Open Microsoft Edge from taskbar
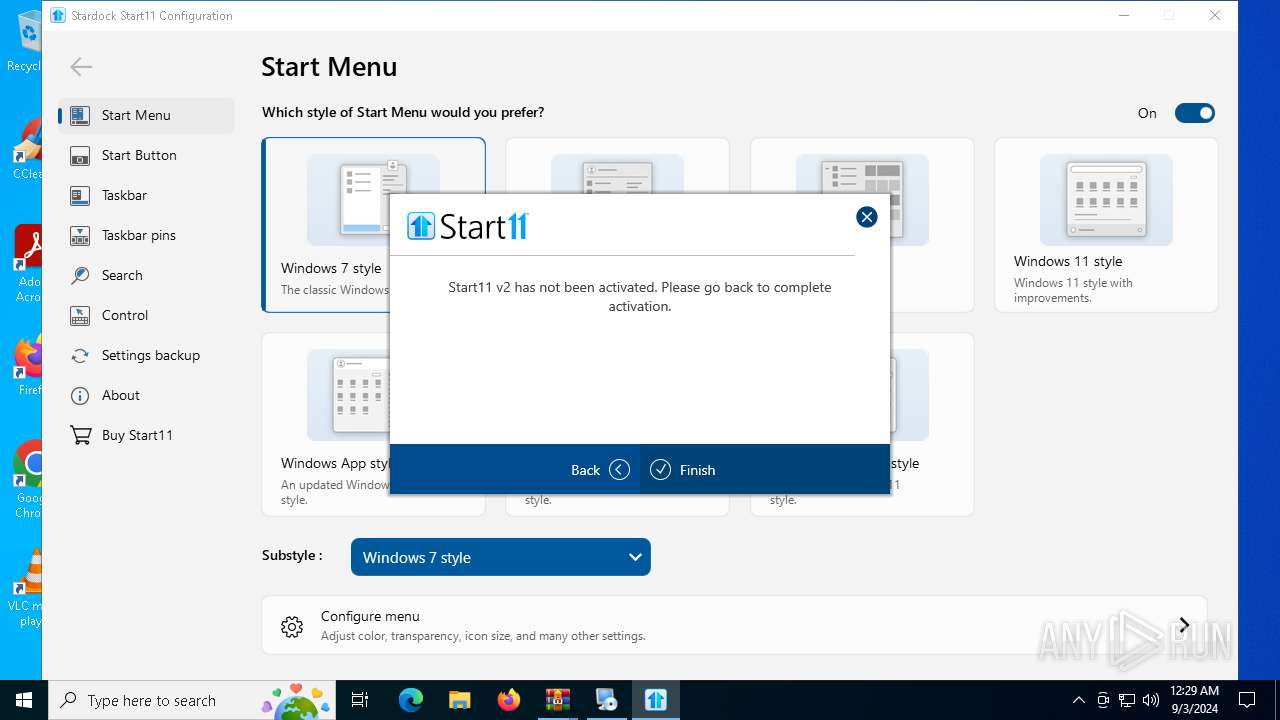This screenshot has height=720, width=1280. pos(410,700)
